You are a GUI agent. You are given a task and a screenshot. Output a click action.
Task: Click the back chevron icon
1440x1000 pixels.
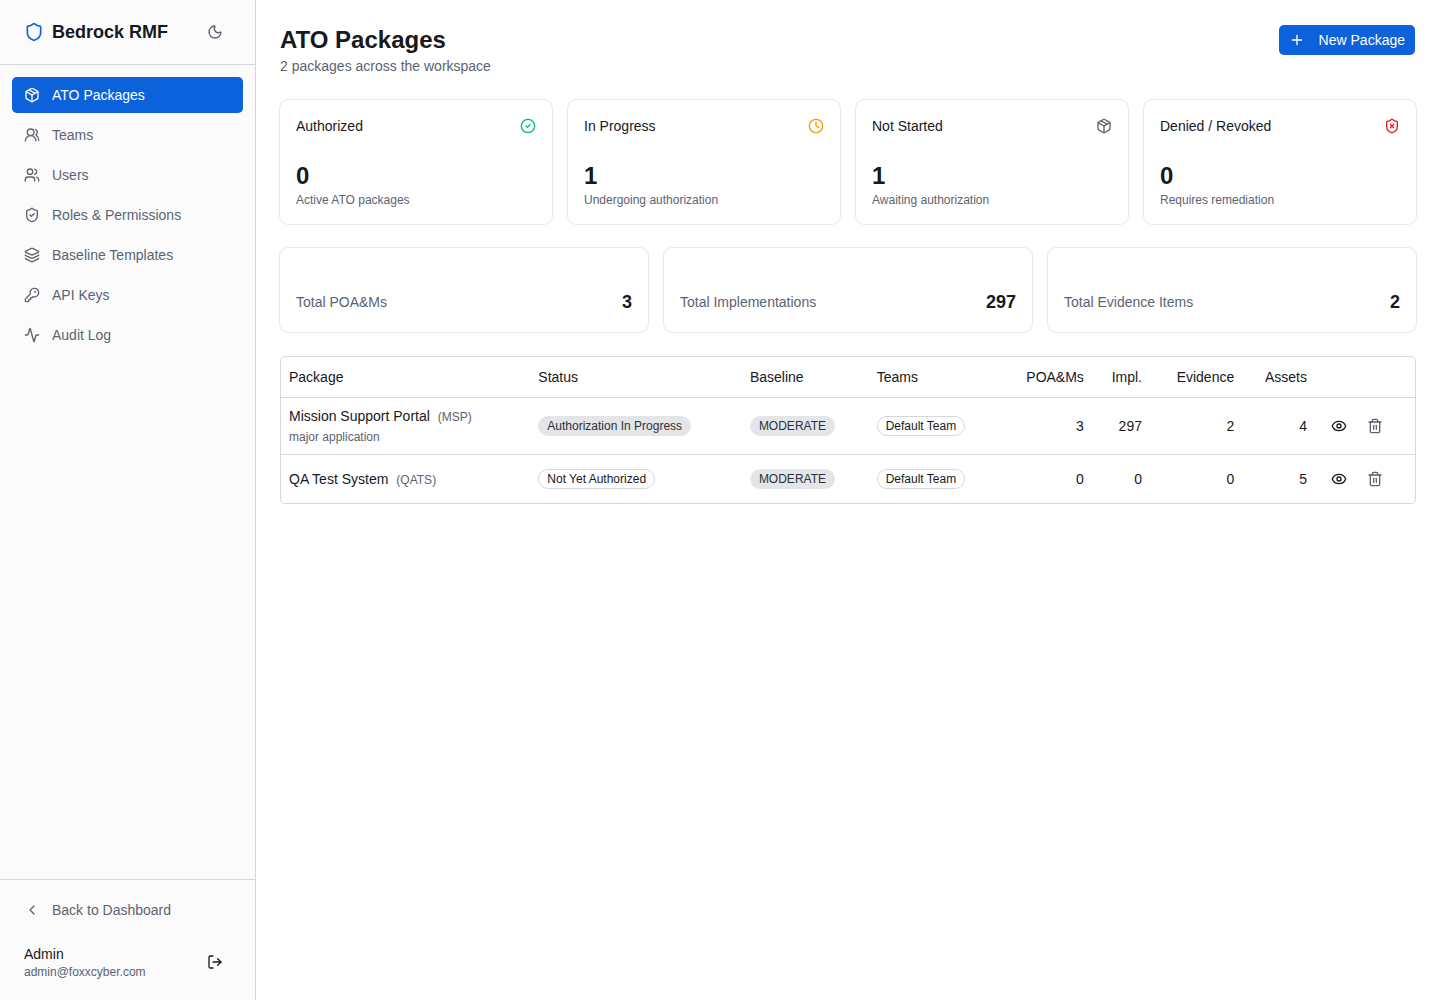[x=32, y=910]
